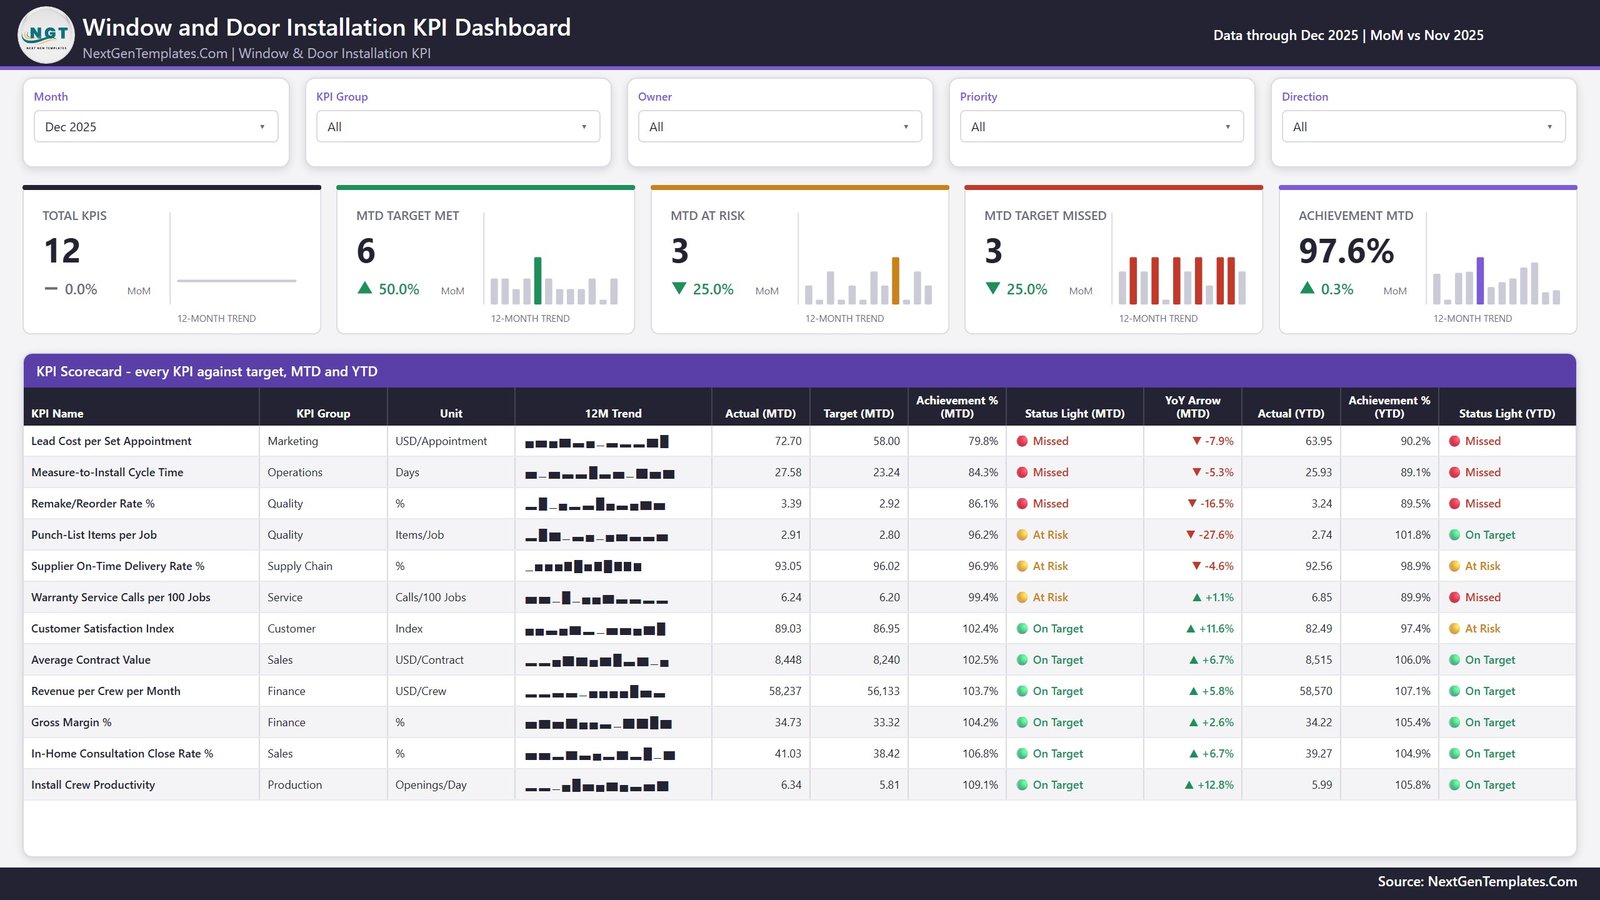Screen dimensions: 1600x900
Task: Click green MTD status light for Average Contract Value
Action: (x=1023, y=660)
